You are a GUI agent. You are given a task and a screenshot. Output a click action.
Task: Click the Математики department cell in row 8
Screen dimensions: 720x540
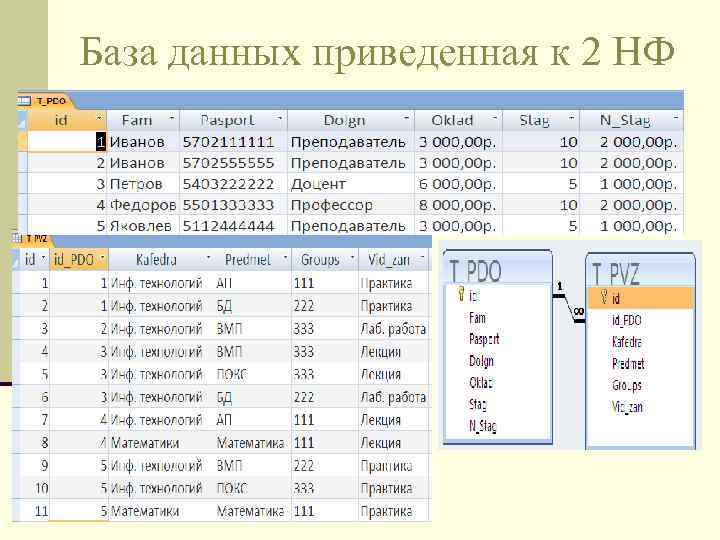[161, 443]
